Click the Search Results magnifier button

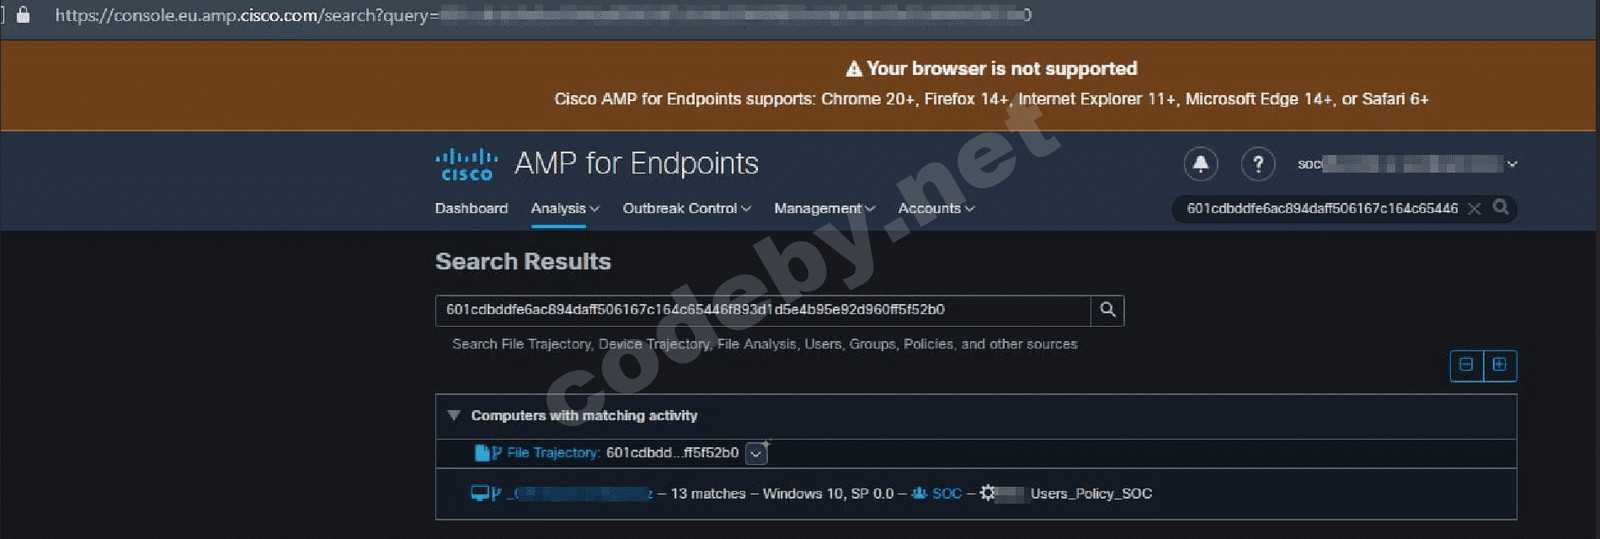point(1107,310)
